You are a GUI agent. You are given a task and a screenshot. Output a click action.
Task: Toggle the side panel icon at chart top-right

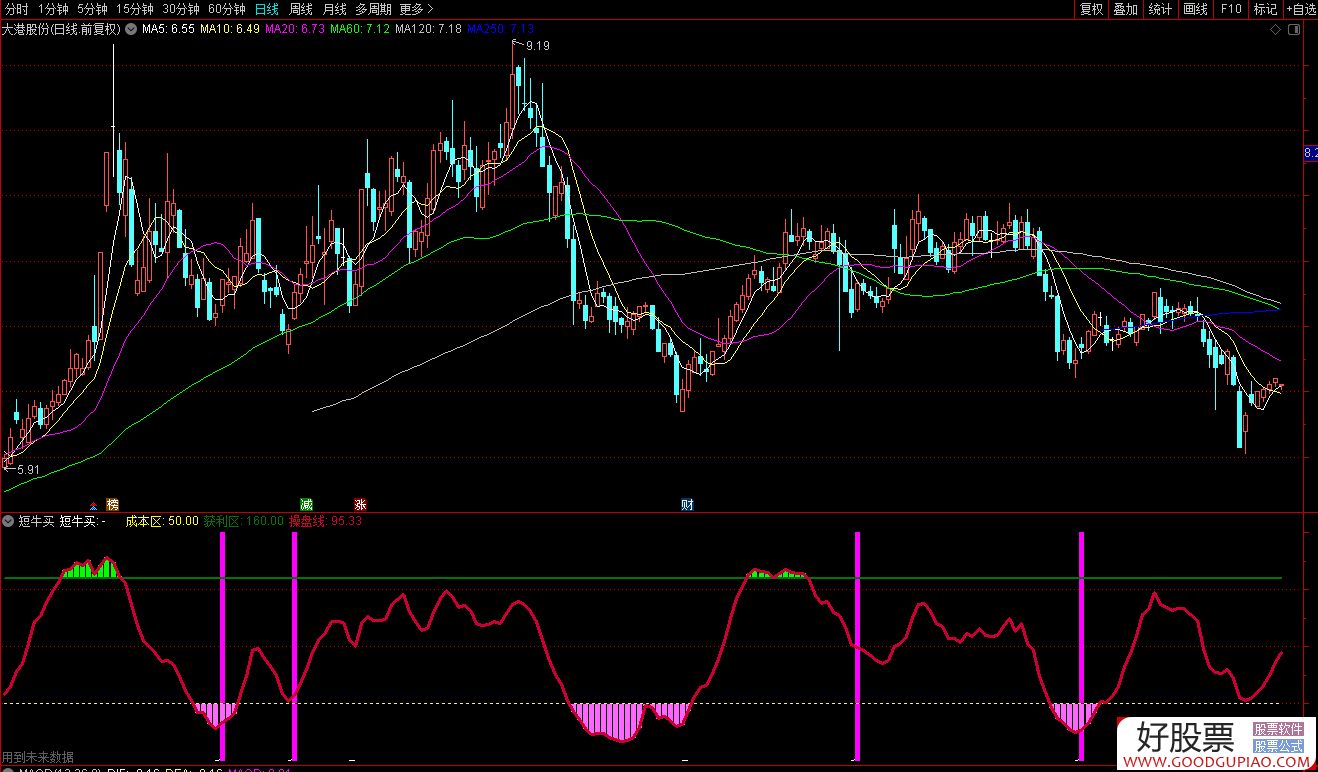pyautogui.click(x=1296, y=30)
